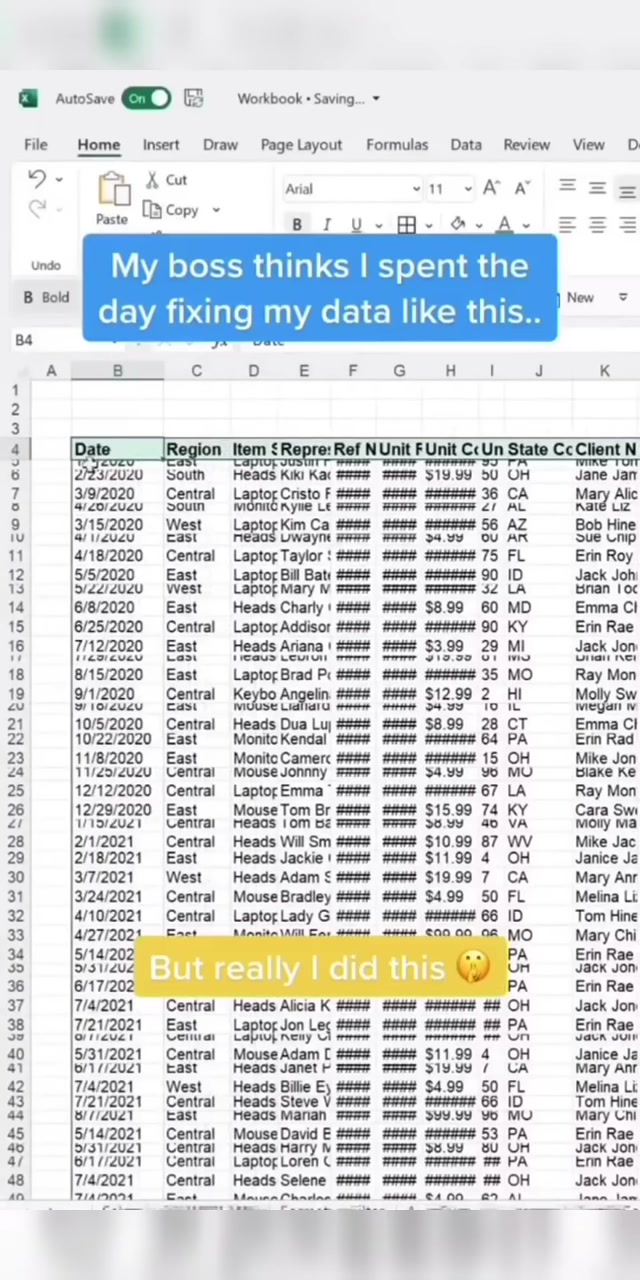Increase font size with the larger A icon

[x=491, y=188]
